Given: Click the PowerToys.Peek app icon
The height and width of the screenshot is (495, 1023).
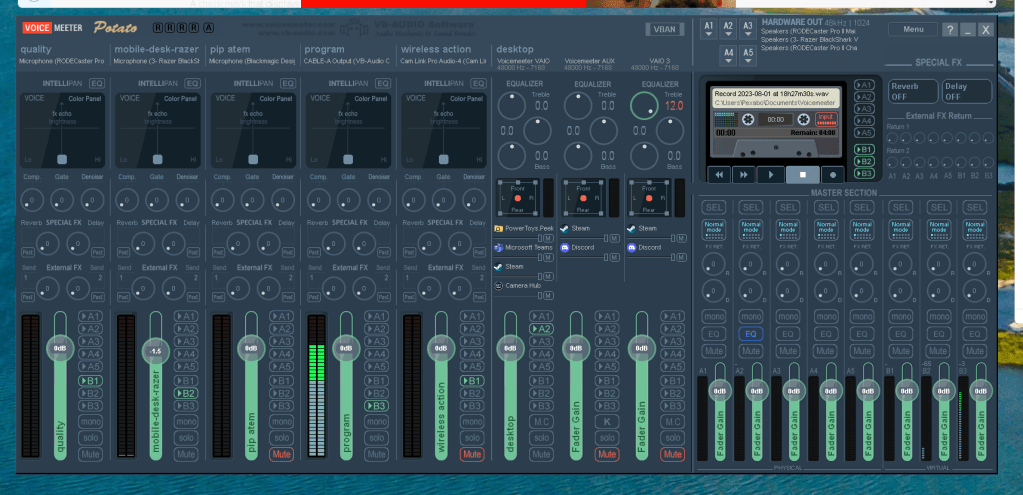Looking at the screenshot, I should [x=498, y=229].
